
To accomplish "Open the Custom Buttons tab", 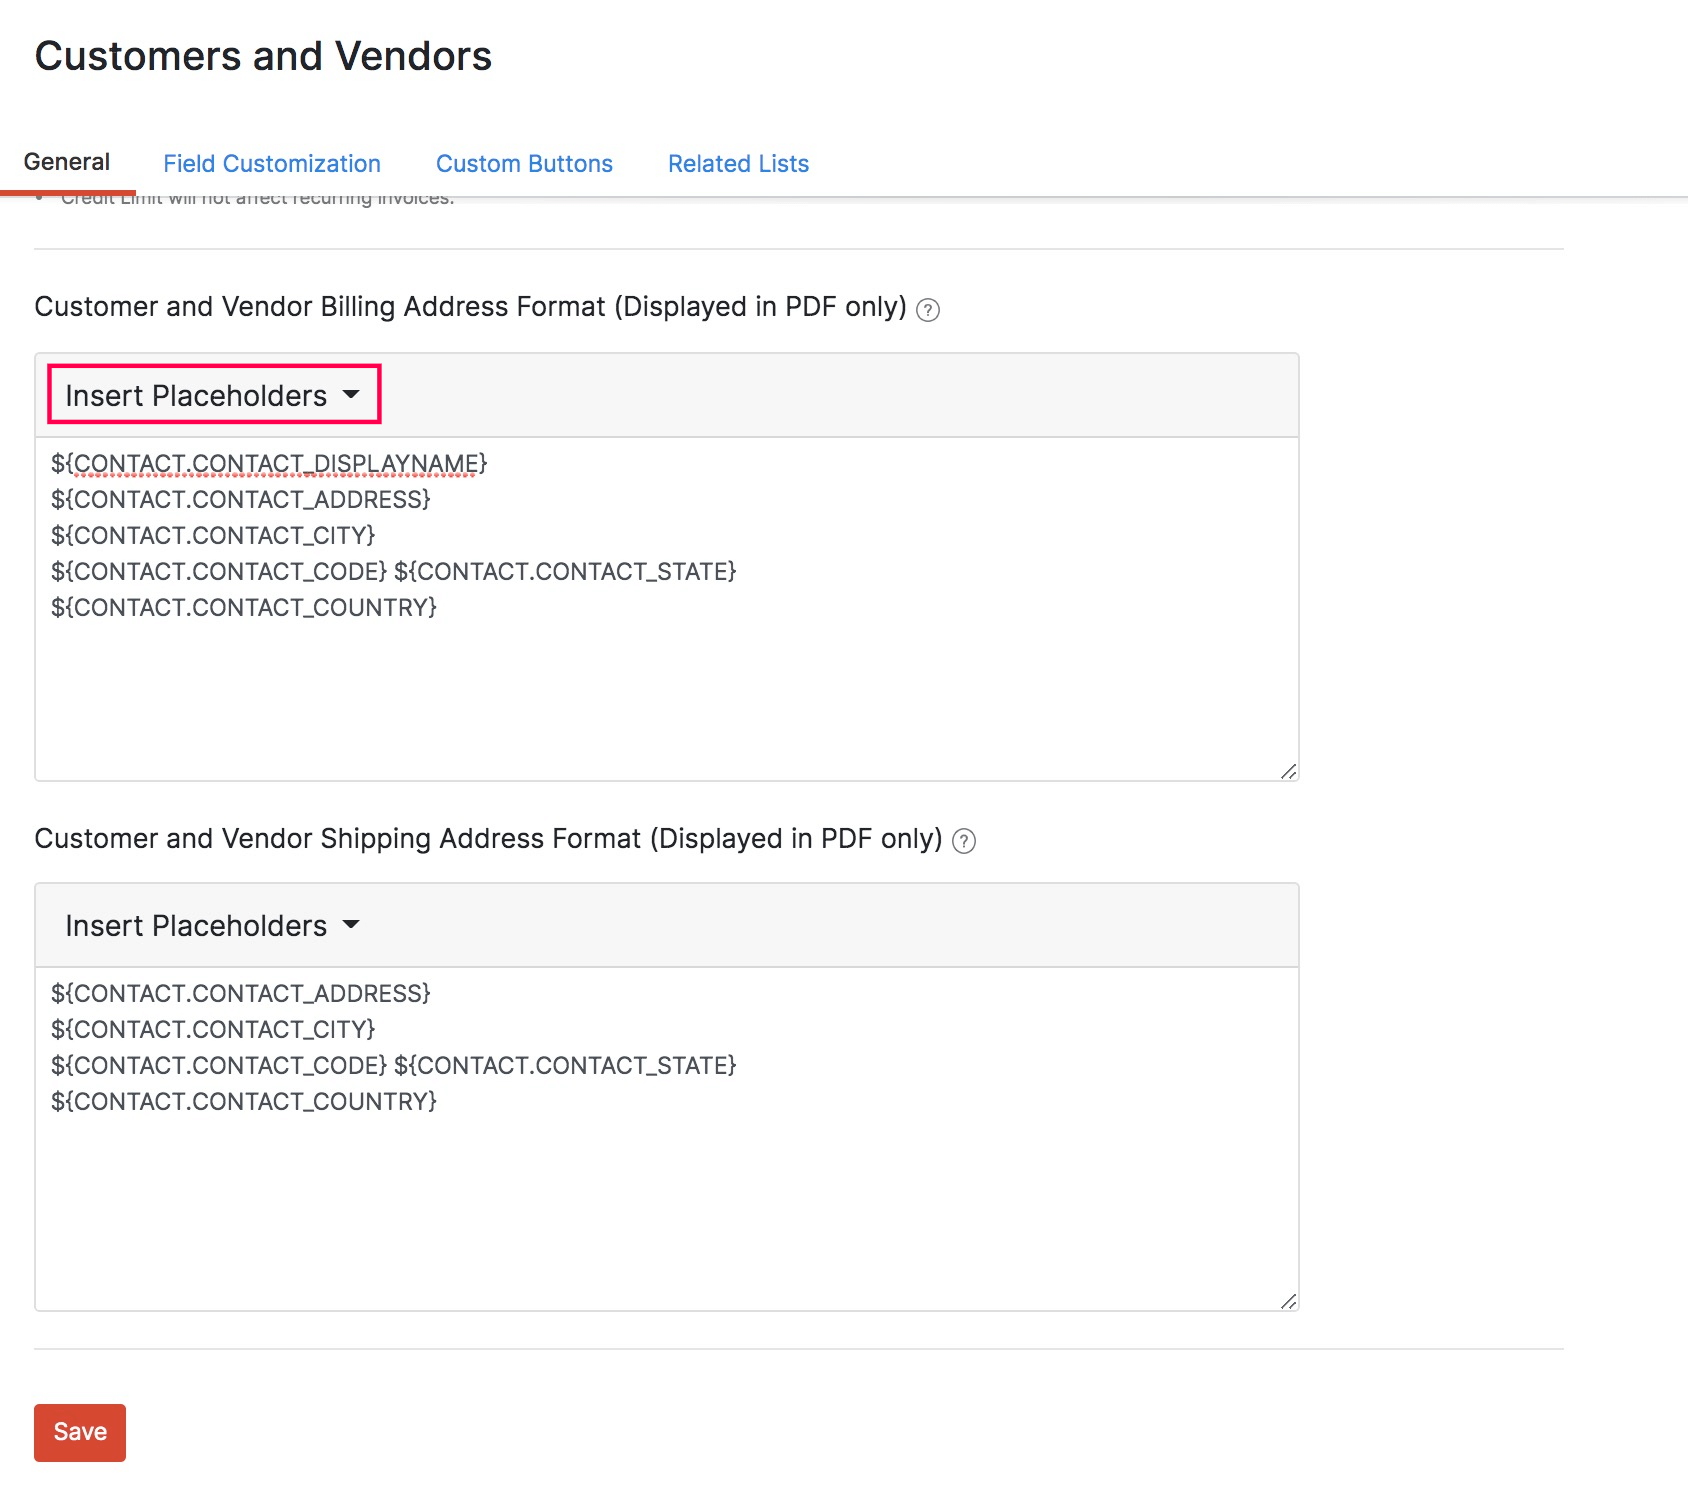I will (524, 163).
